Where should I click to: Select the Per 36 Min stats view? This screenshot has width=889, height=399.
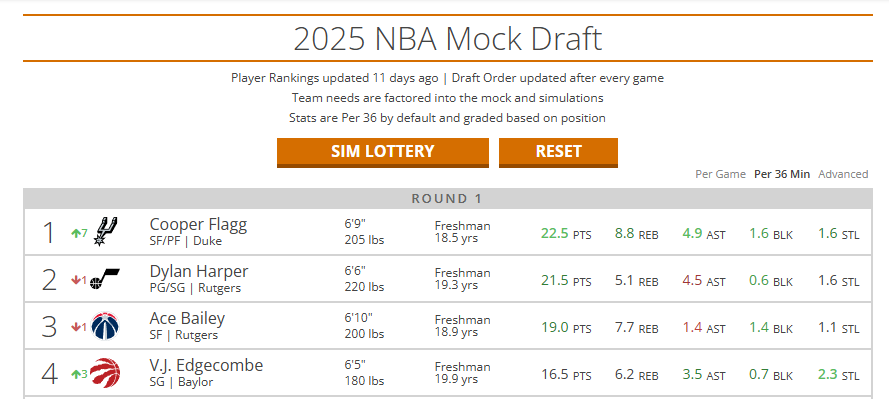(782, 175)
